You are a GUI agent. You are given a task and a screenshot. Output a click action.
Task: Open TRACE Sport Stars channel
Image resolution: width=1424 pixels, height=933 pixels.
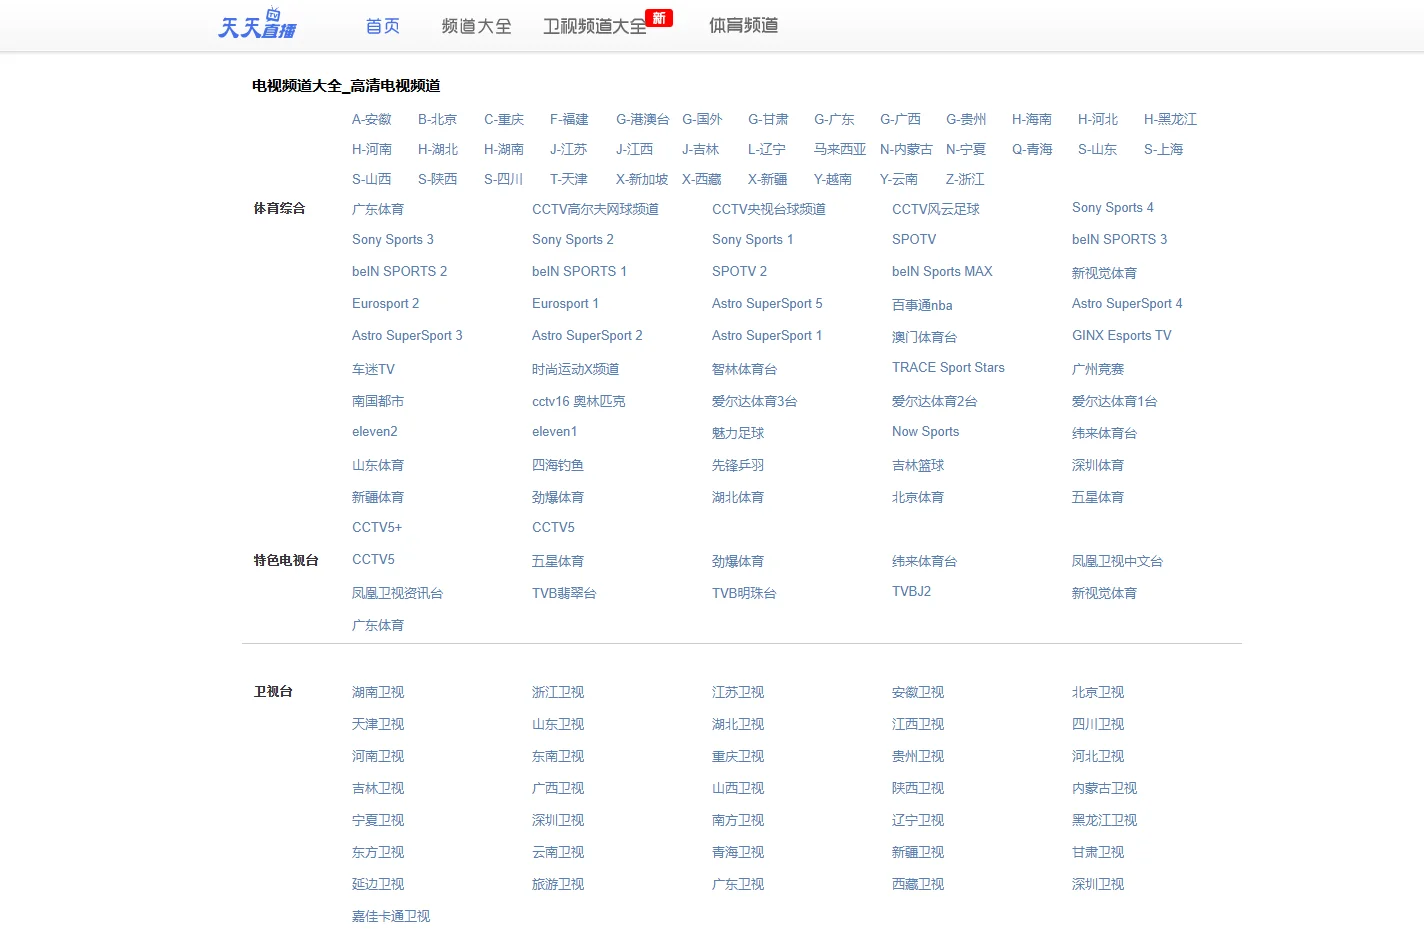tap(948, 367)
